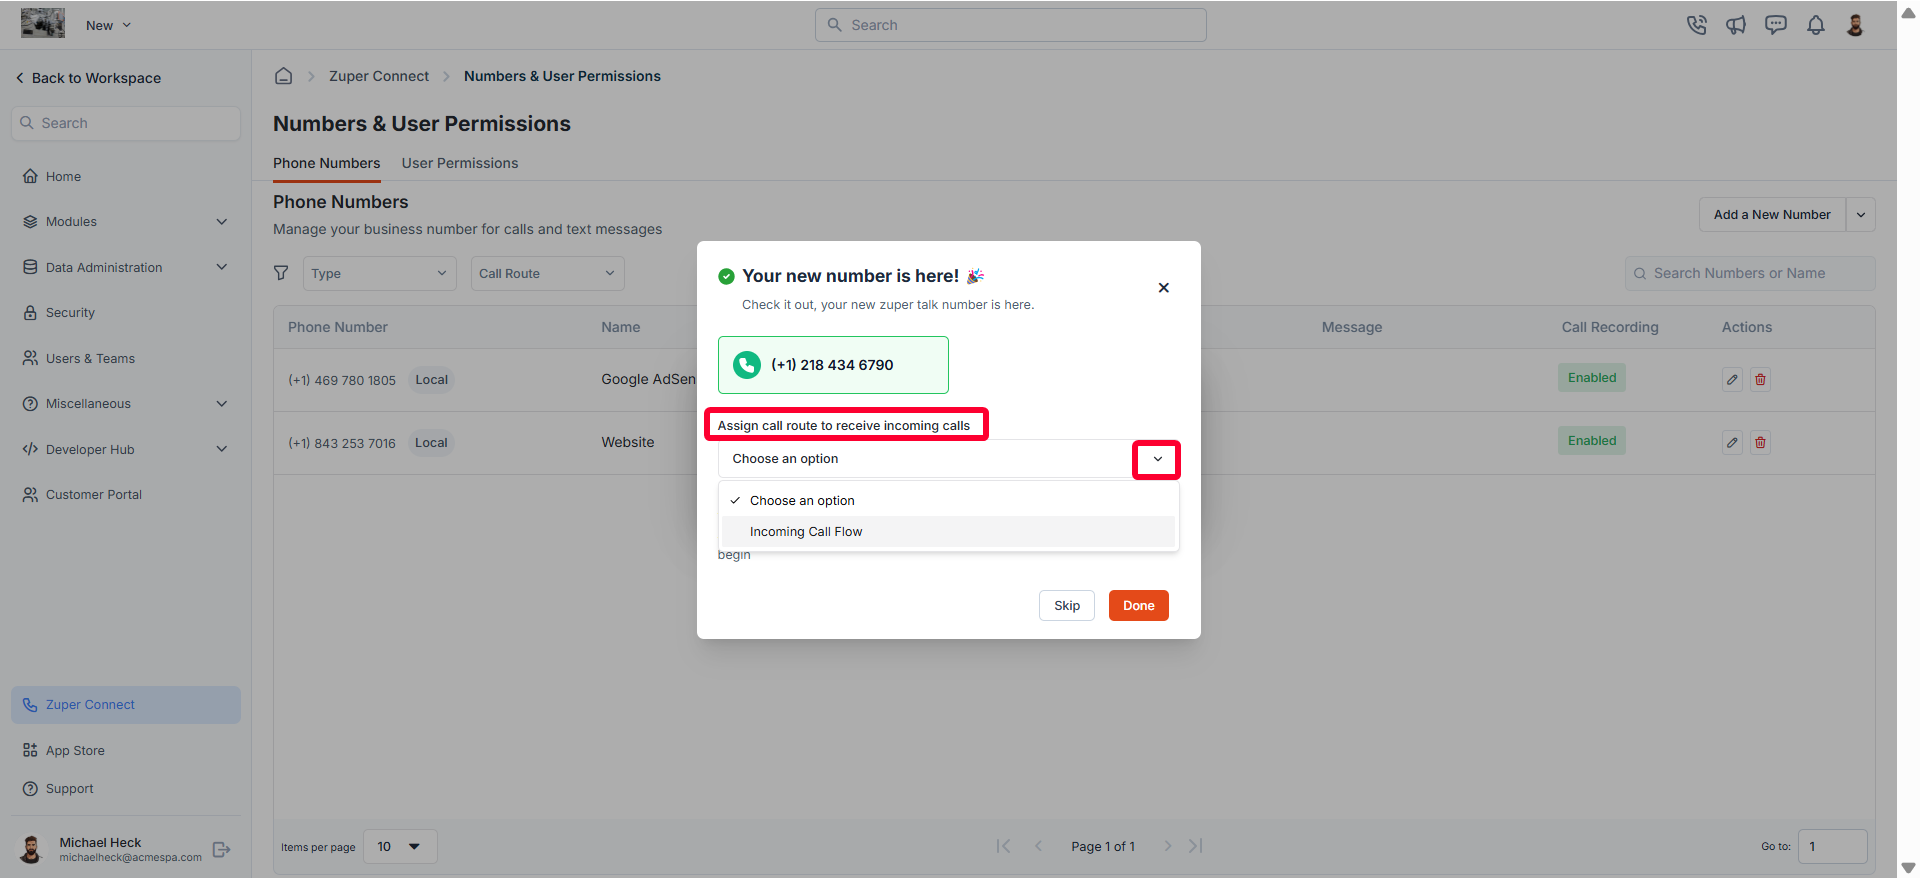The image size is (1920, 878).
Task: Edit the Google AdSense number row
Action: coord(1732,379)
